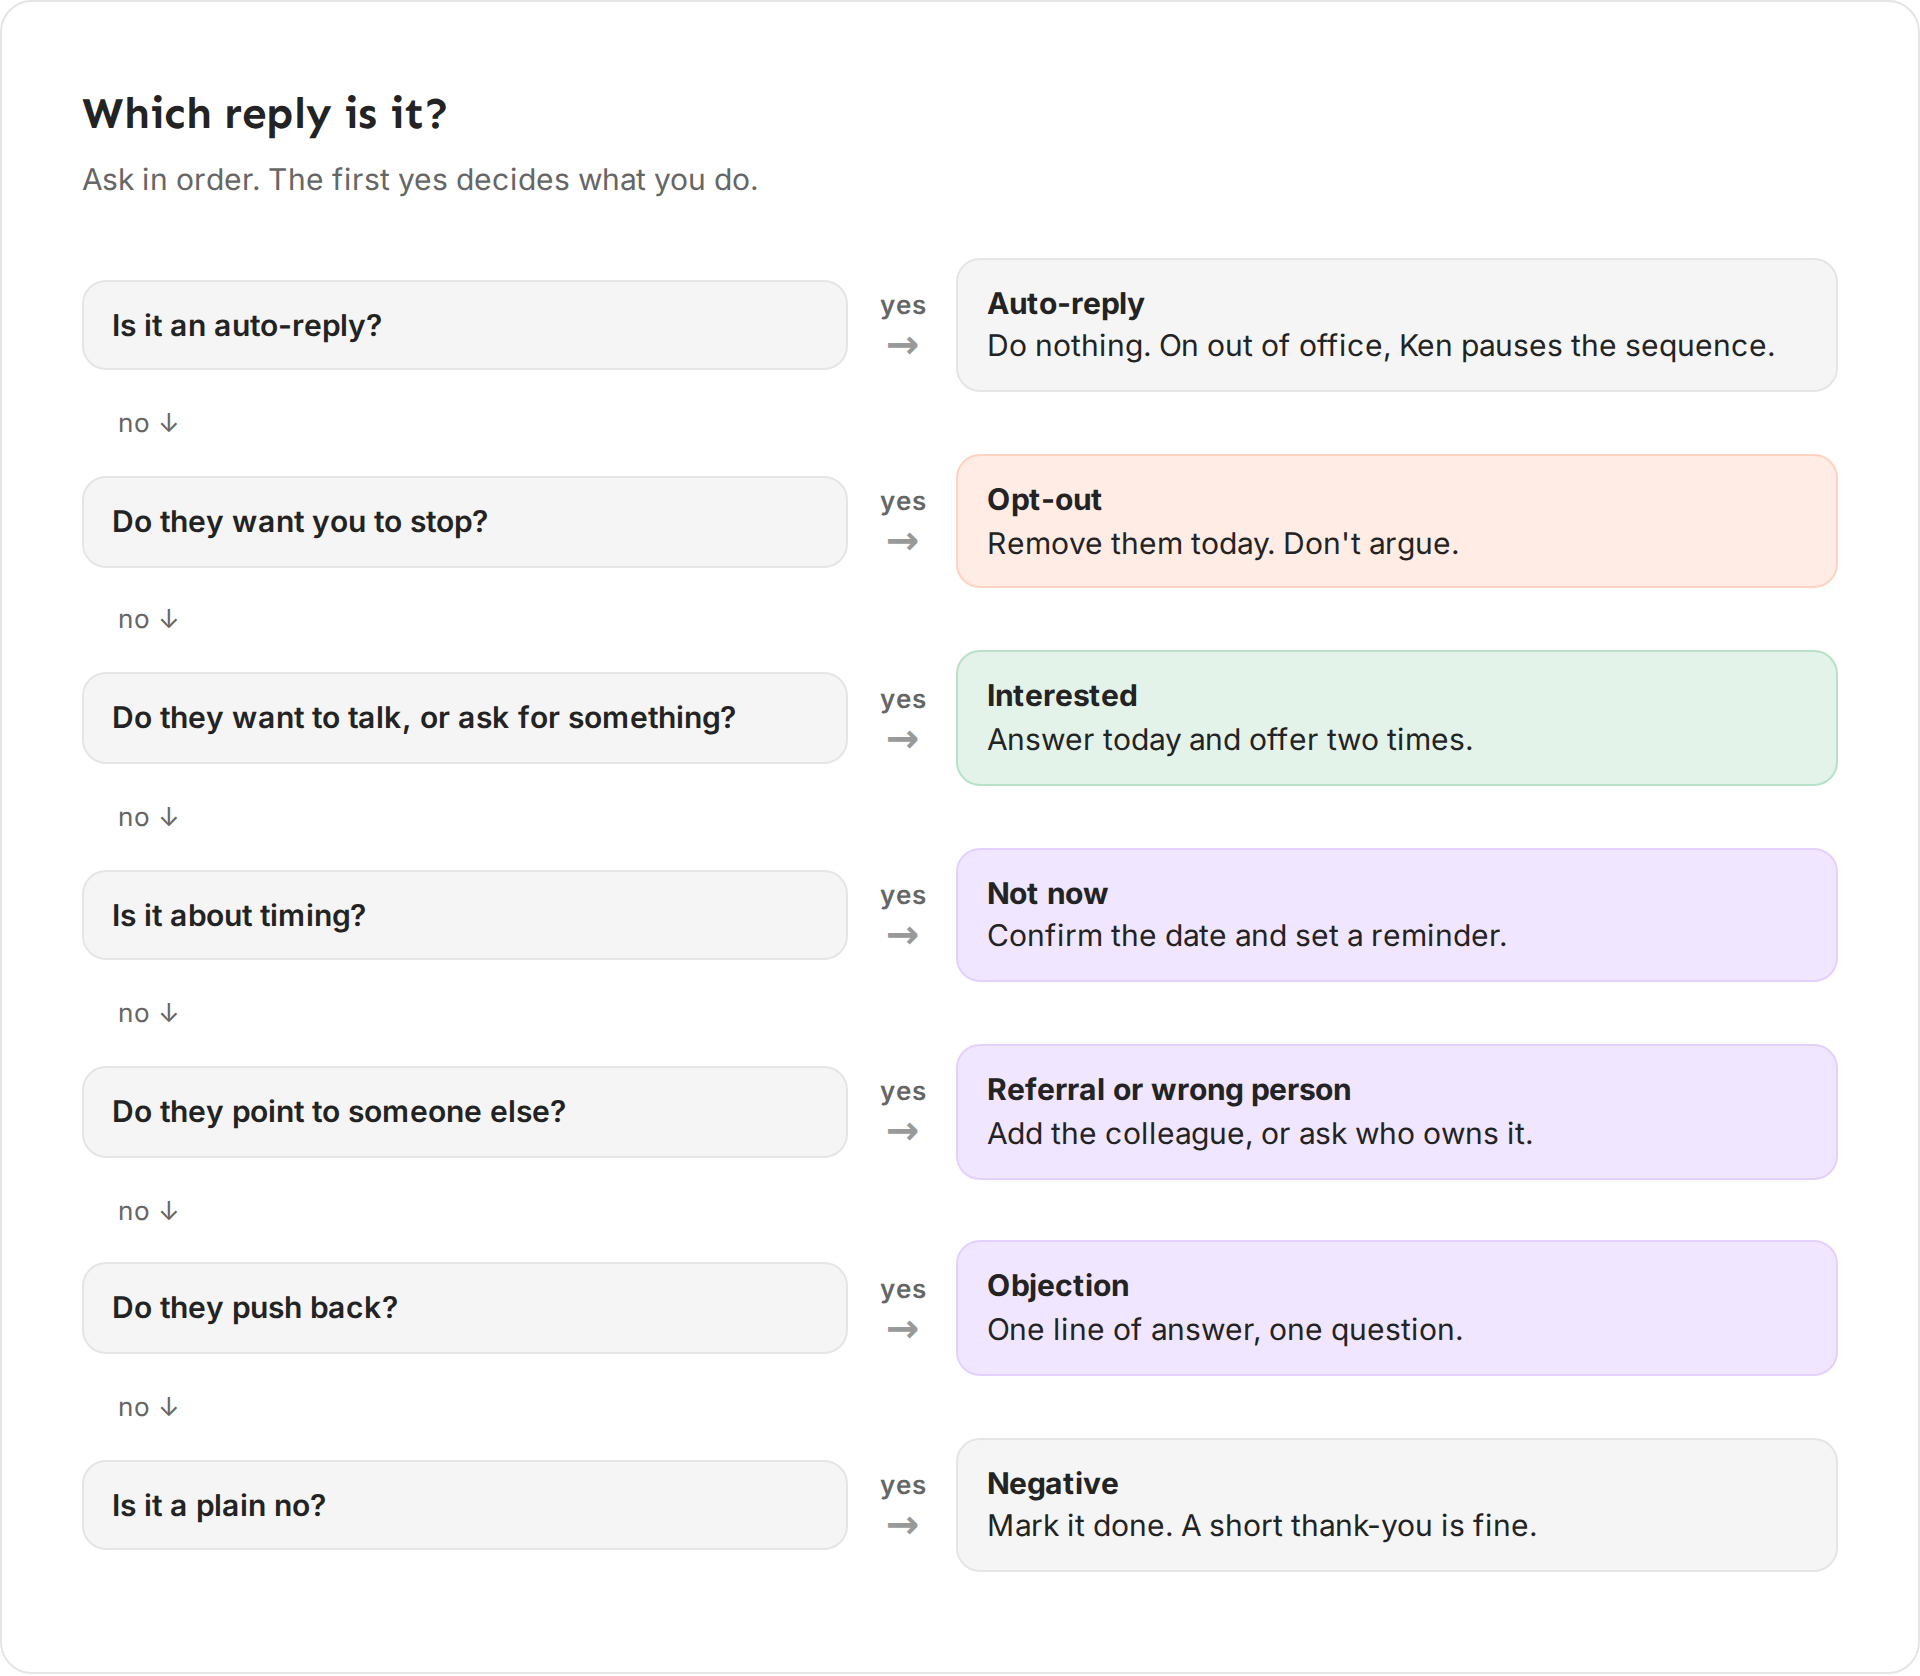Select the 'Is it a plain no?' question
Image resolution: width=1920 pixels, height=1676 pixels.
click(465, 1505)
